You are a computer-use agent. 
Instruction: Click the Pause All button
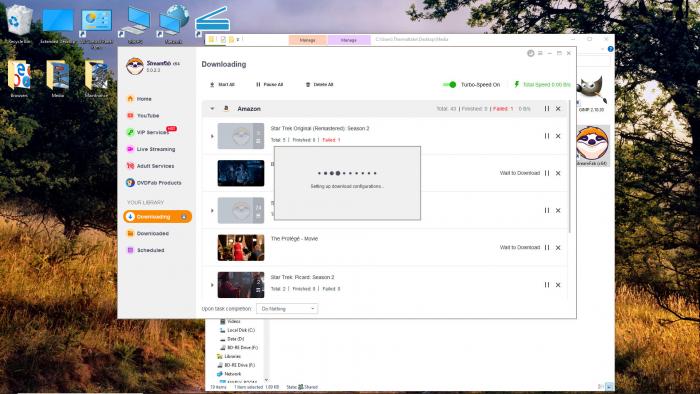pos(269,84)
